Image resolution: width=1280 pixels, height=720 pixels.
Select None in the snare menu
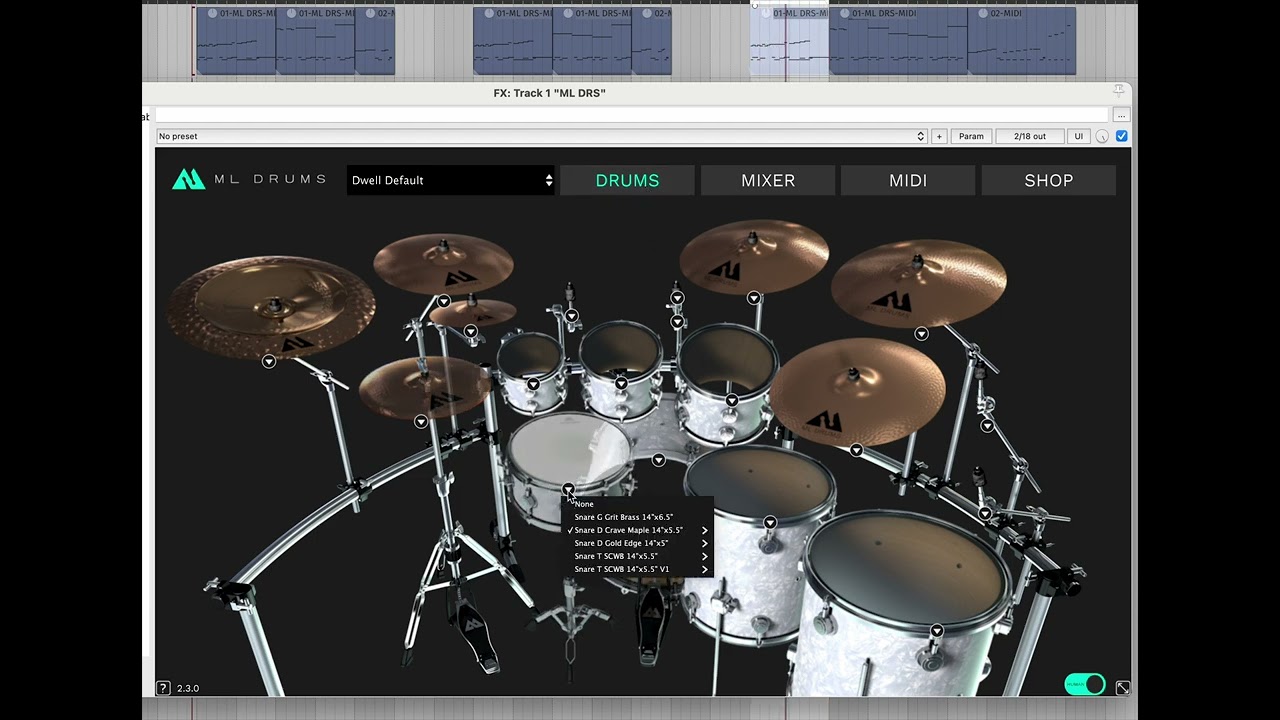point(638,504)
